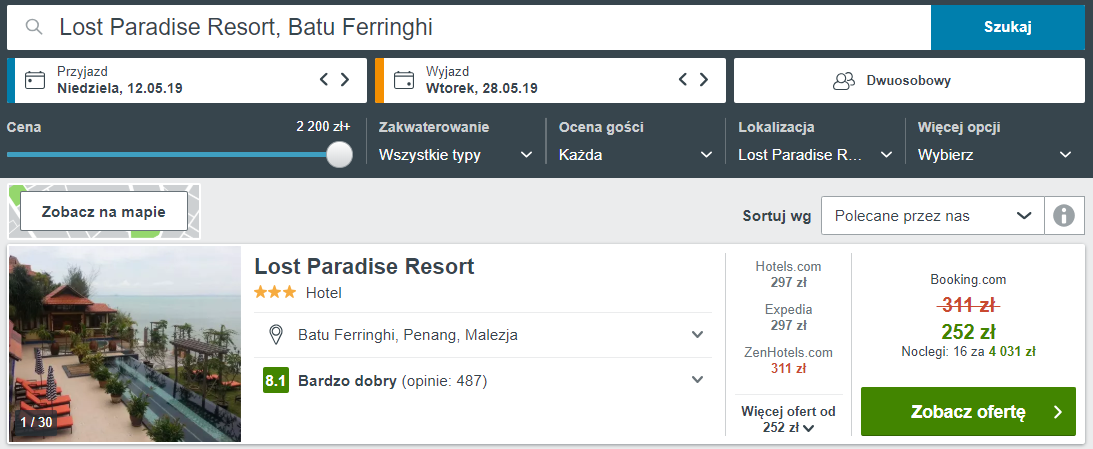Viewport: 1093px width, 449px height.
Task: Expand Więcej ofert od 252 zł
Action: point(788,420)
